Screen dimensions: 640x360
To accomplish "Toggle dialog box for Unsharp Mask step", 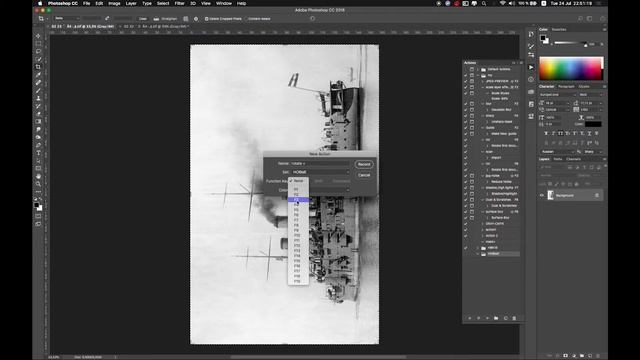I will pos(472,122).
